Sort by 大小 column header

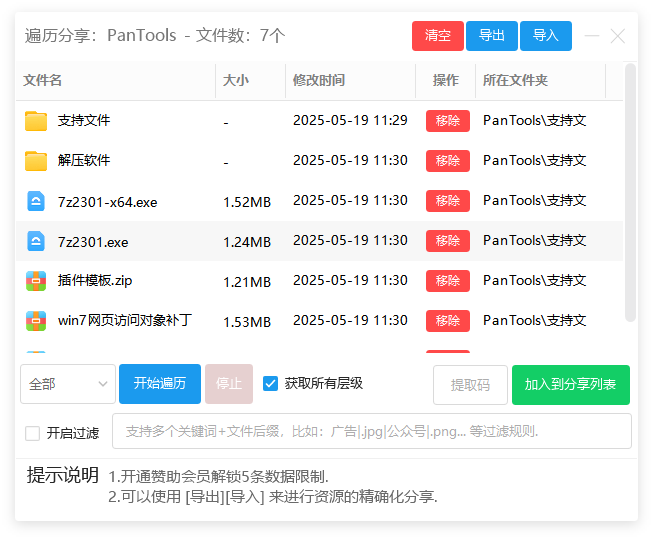point(236,80)
